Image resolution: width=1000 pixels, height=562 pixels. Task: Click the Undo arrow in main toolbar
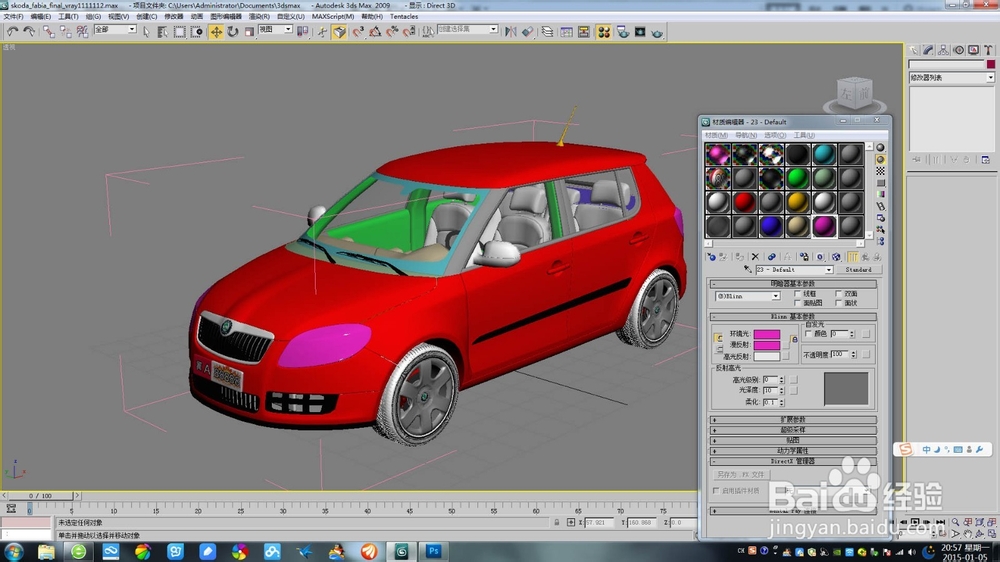[x=12, y=31]
